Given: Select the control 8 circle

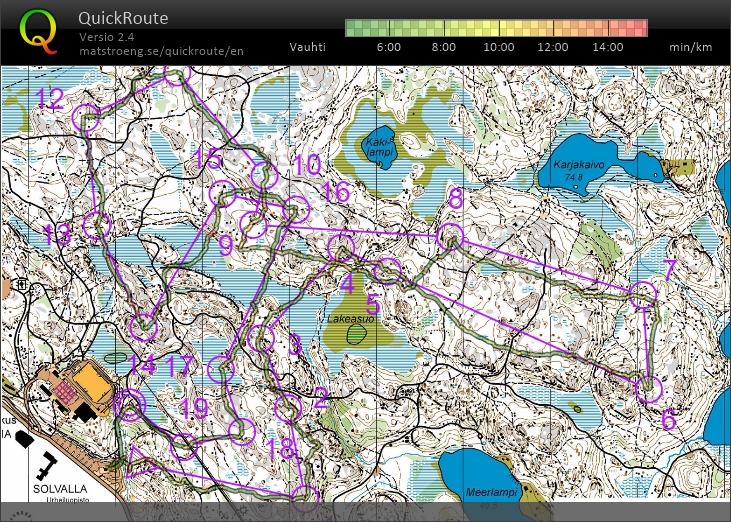Looking at the screenshot, I should pos(451,237).
